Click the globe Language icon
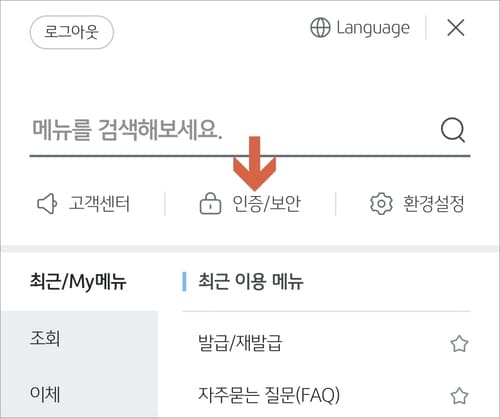The image size is (500, 418). pyautogui.click(x=320, y=28)
